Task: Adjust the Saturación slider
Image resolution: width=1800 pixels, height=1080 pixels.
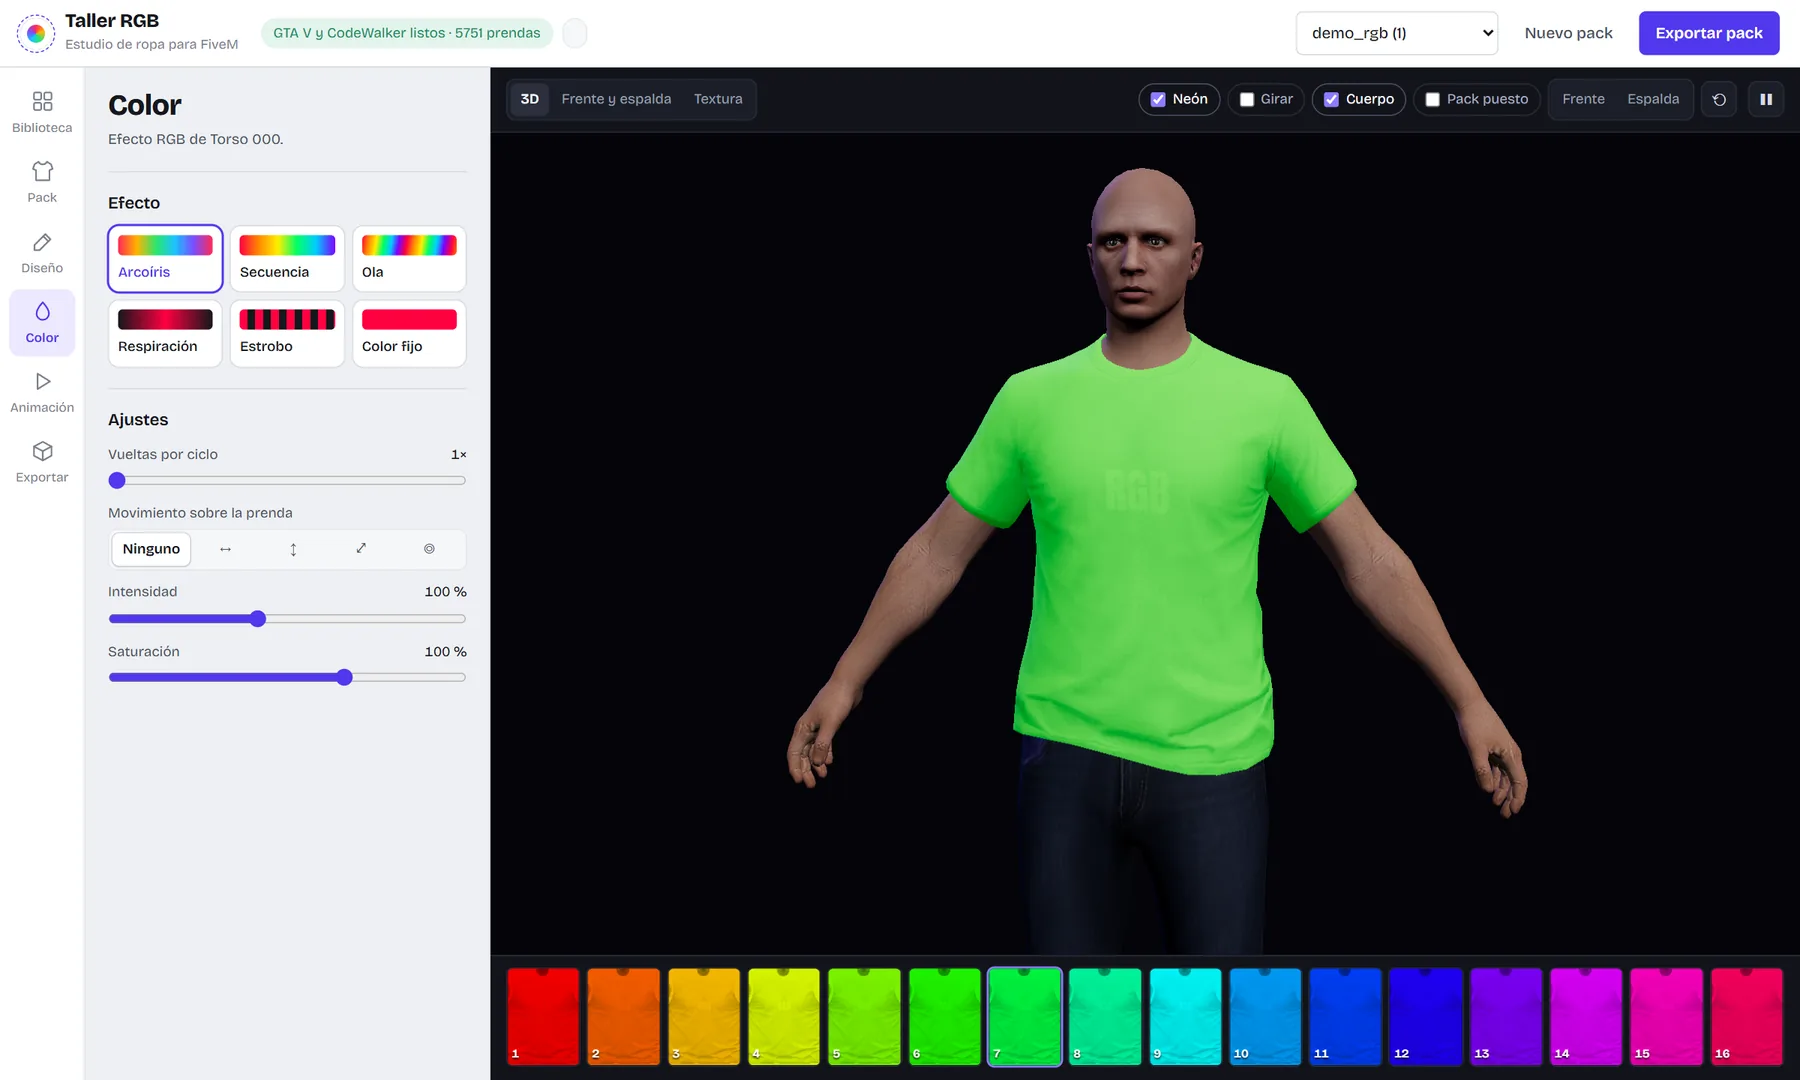Action: [287, 677]
